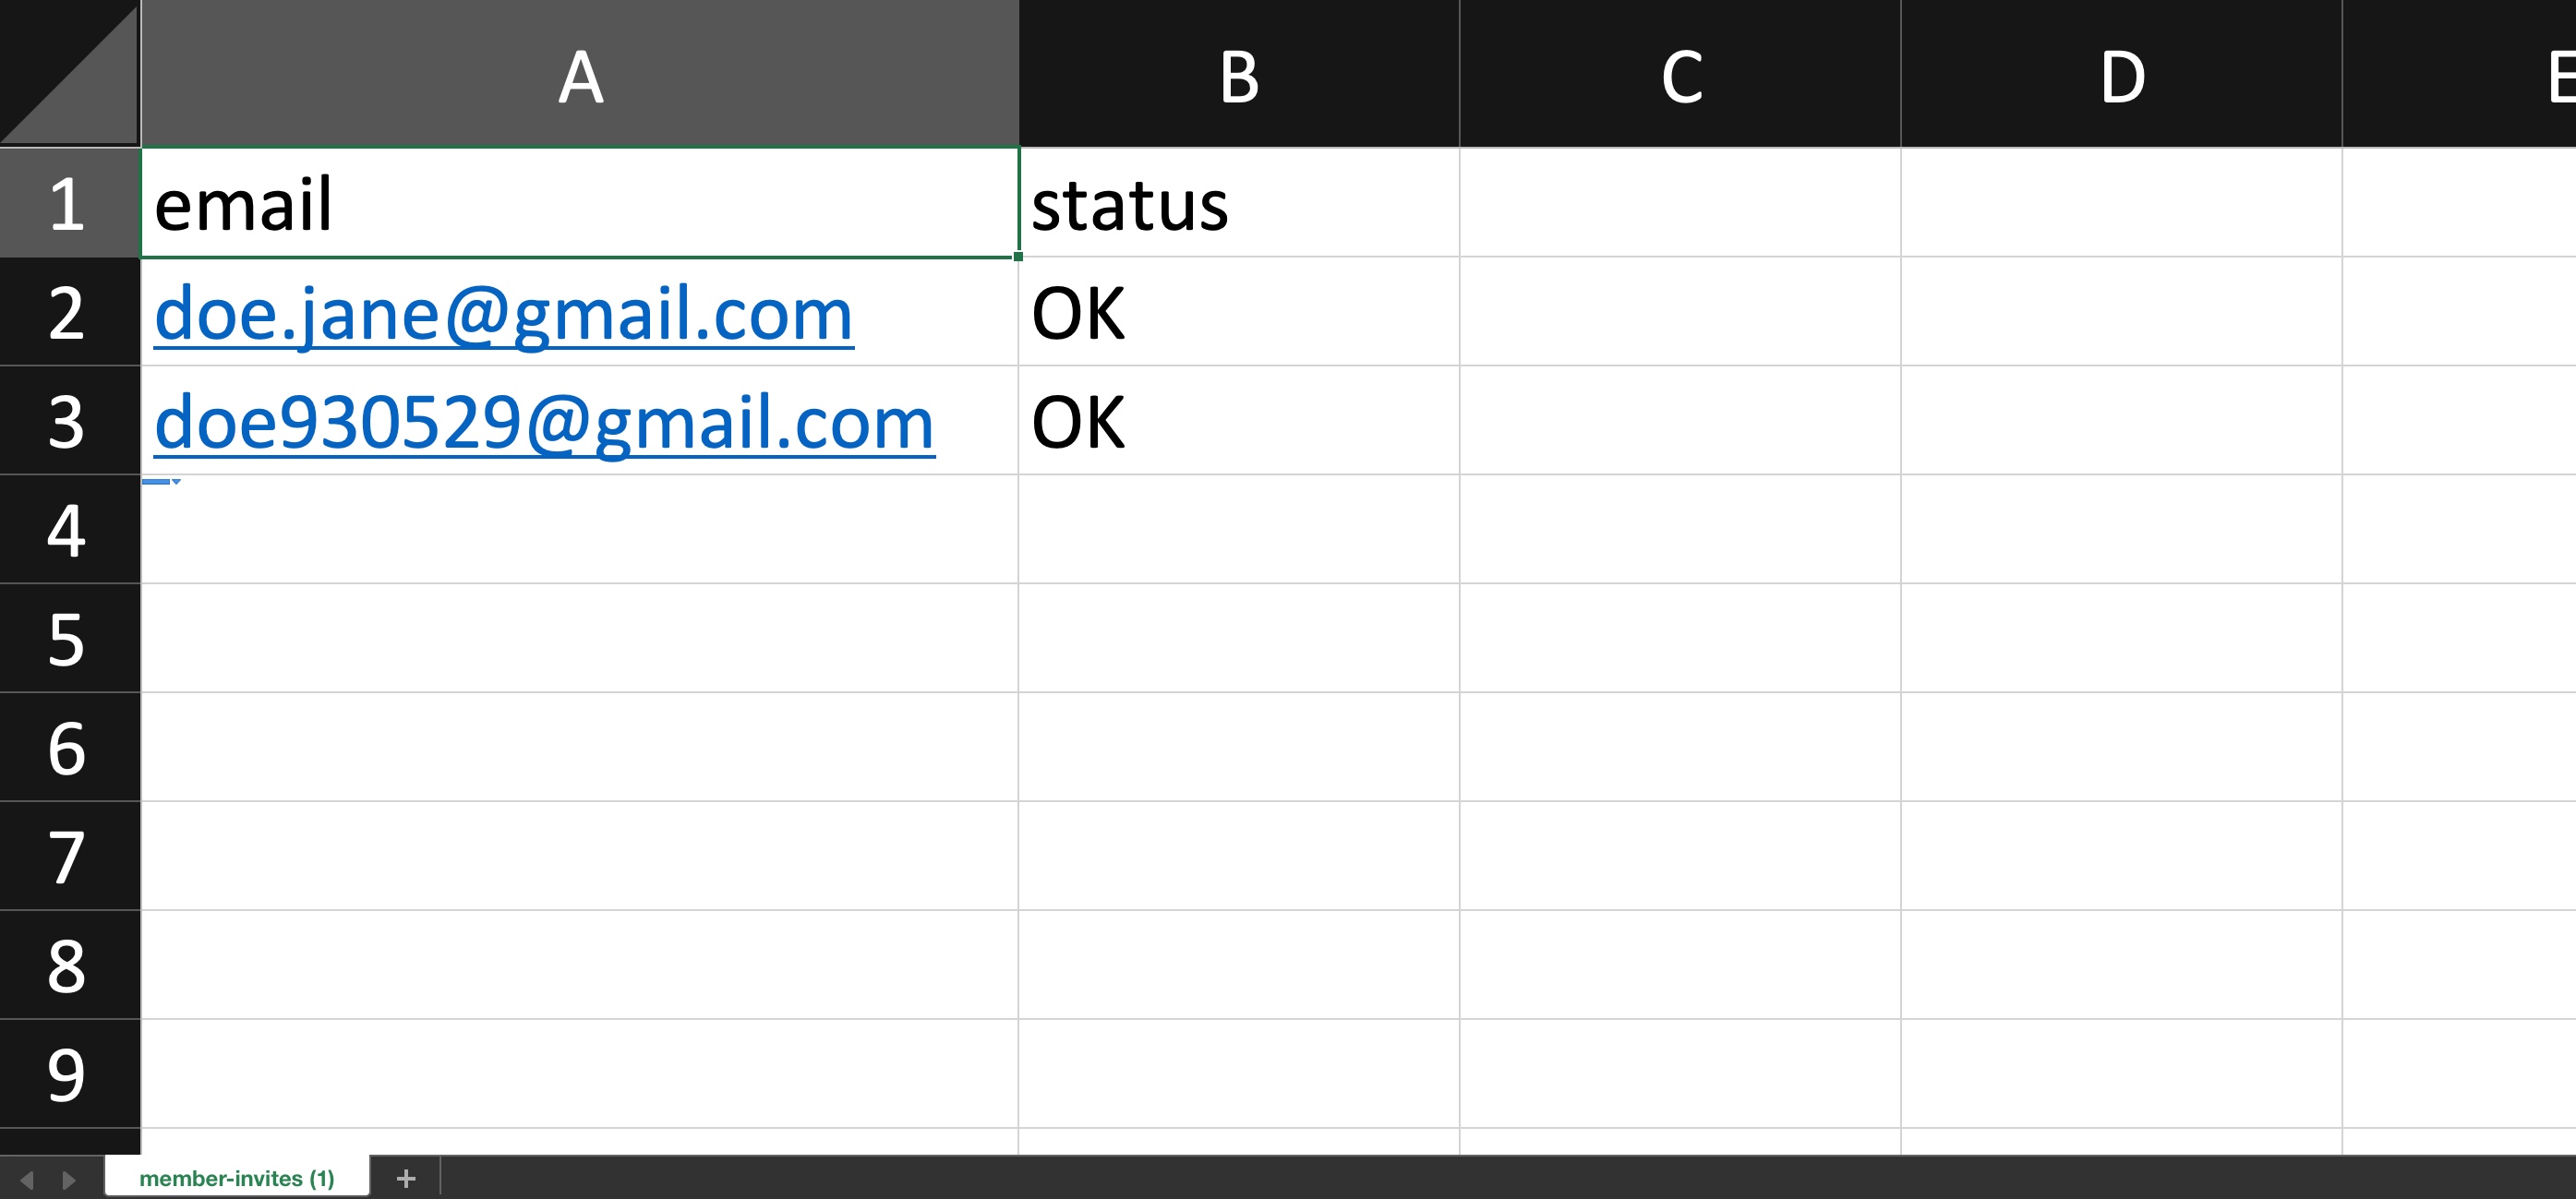This screenshot has height=1199, width=2576.
Task: Select column C header
Action: click(1680, 74)
